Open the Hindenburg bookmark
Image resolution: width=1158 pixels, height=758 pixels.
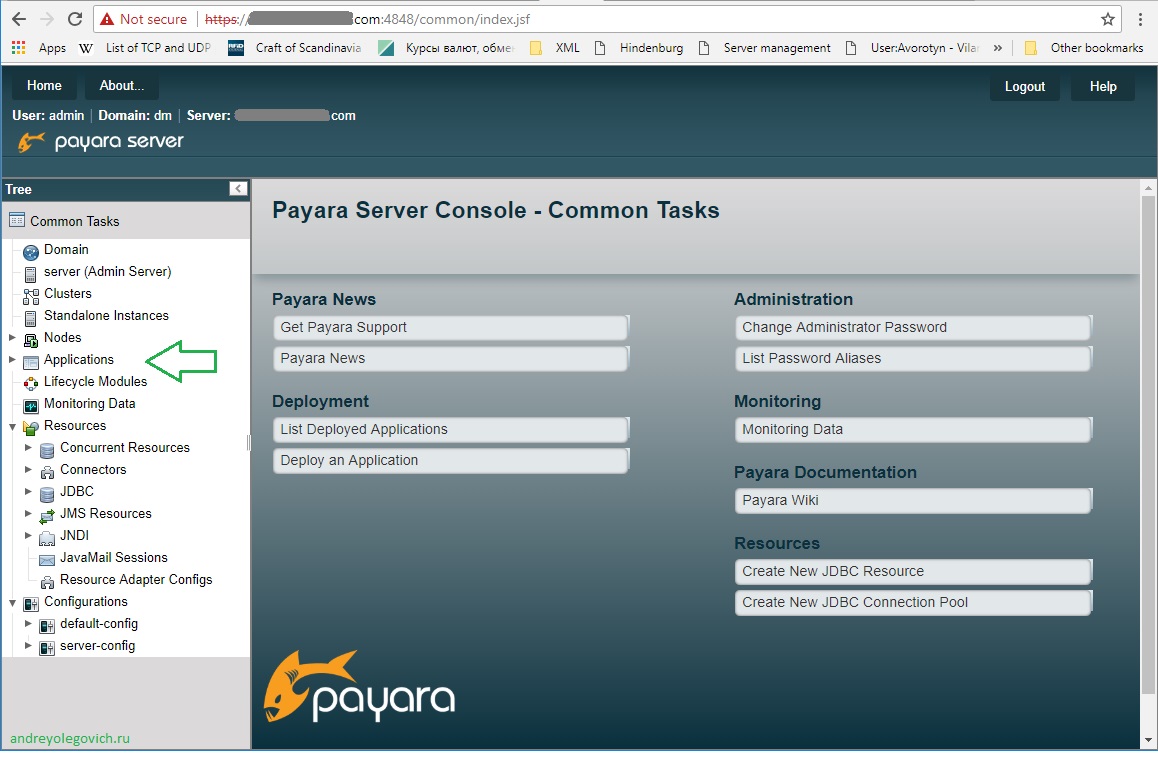click(639, 48)
